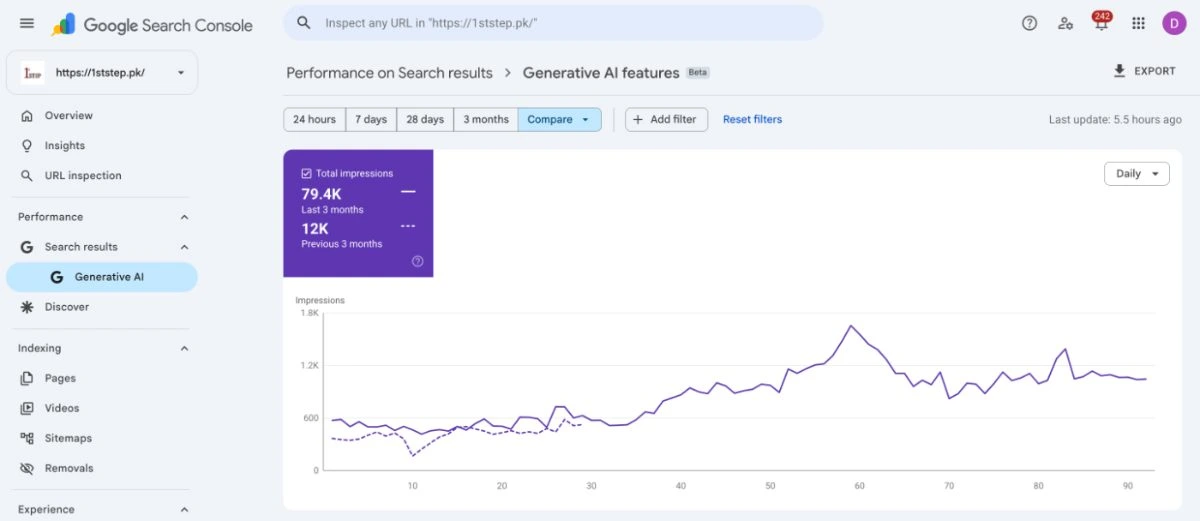Click the 12K previous impressions value
The height and width of the screenshot is (521, 1200).
[x=315, y=228]
